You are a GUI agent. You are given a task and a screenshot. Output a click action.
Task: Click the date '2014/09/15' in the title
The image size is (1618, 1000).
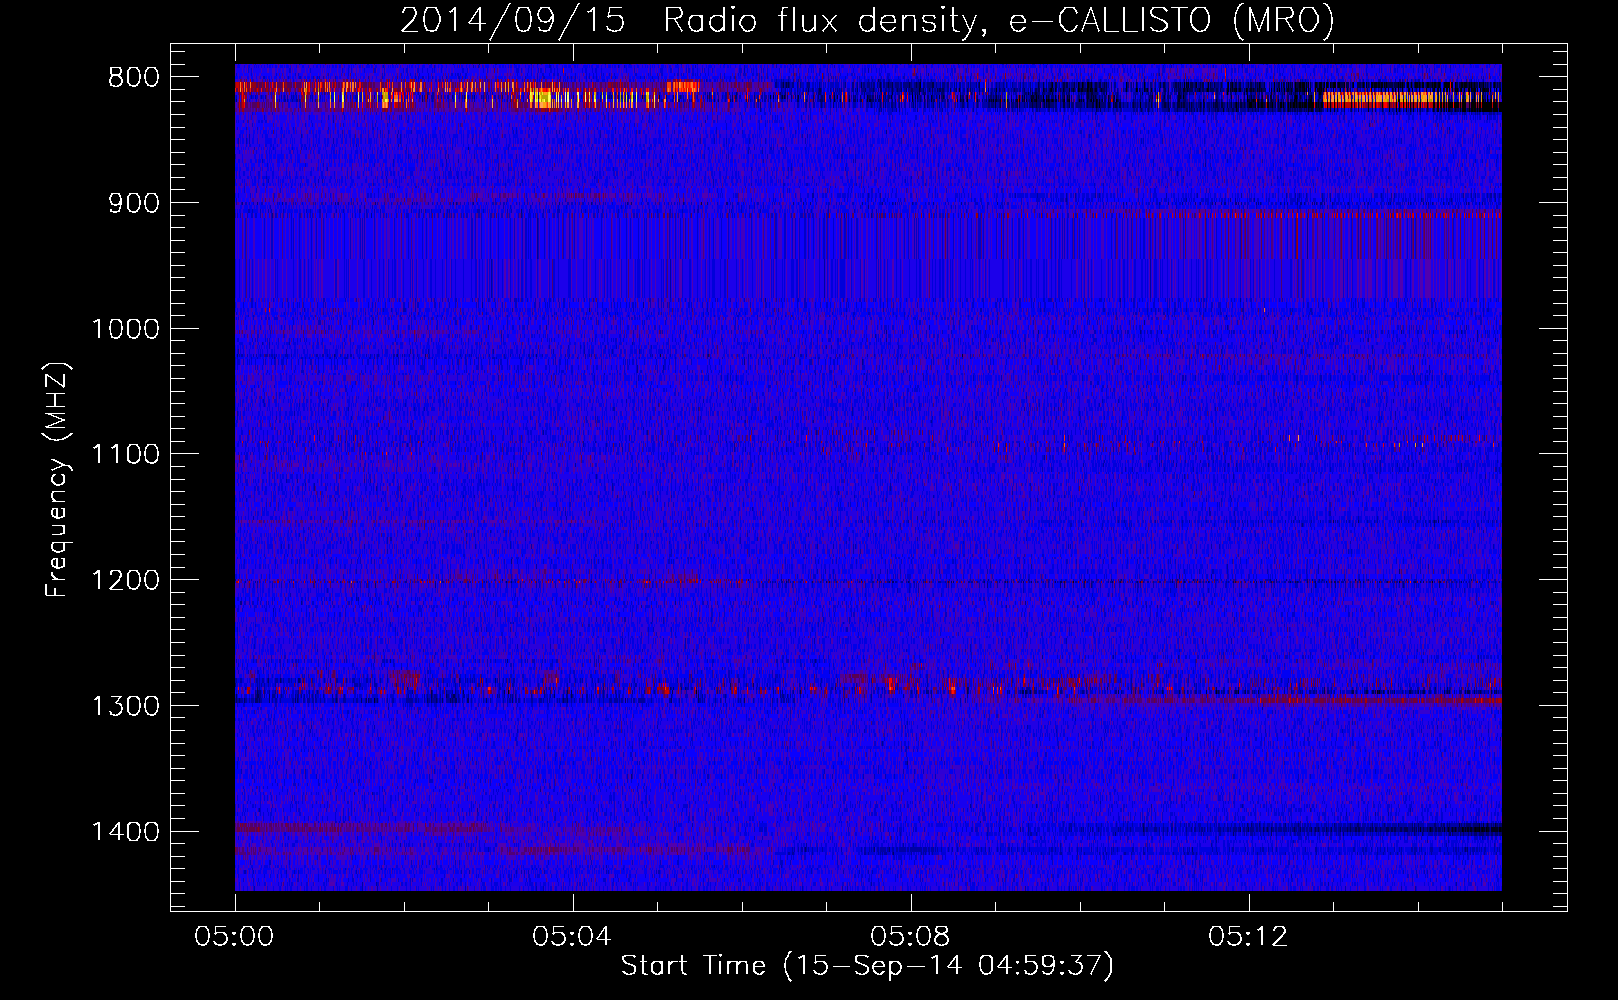tap(513, 21)
